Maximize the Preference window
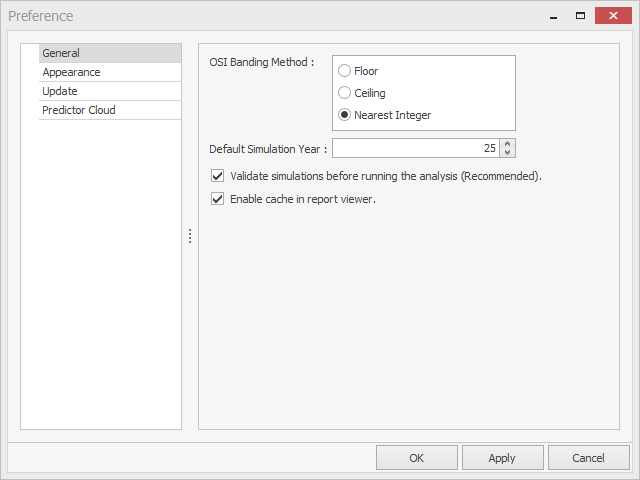The height and width of the screenshot is (480, 640). pyautogui.click(x=580, y=16)
